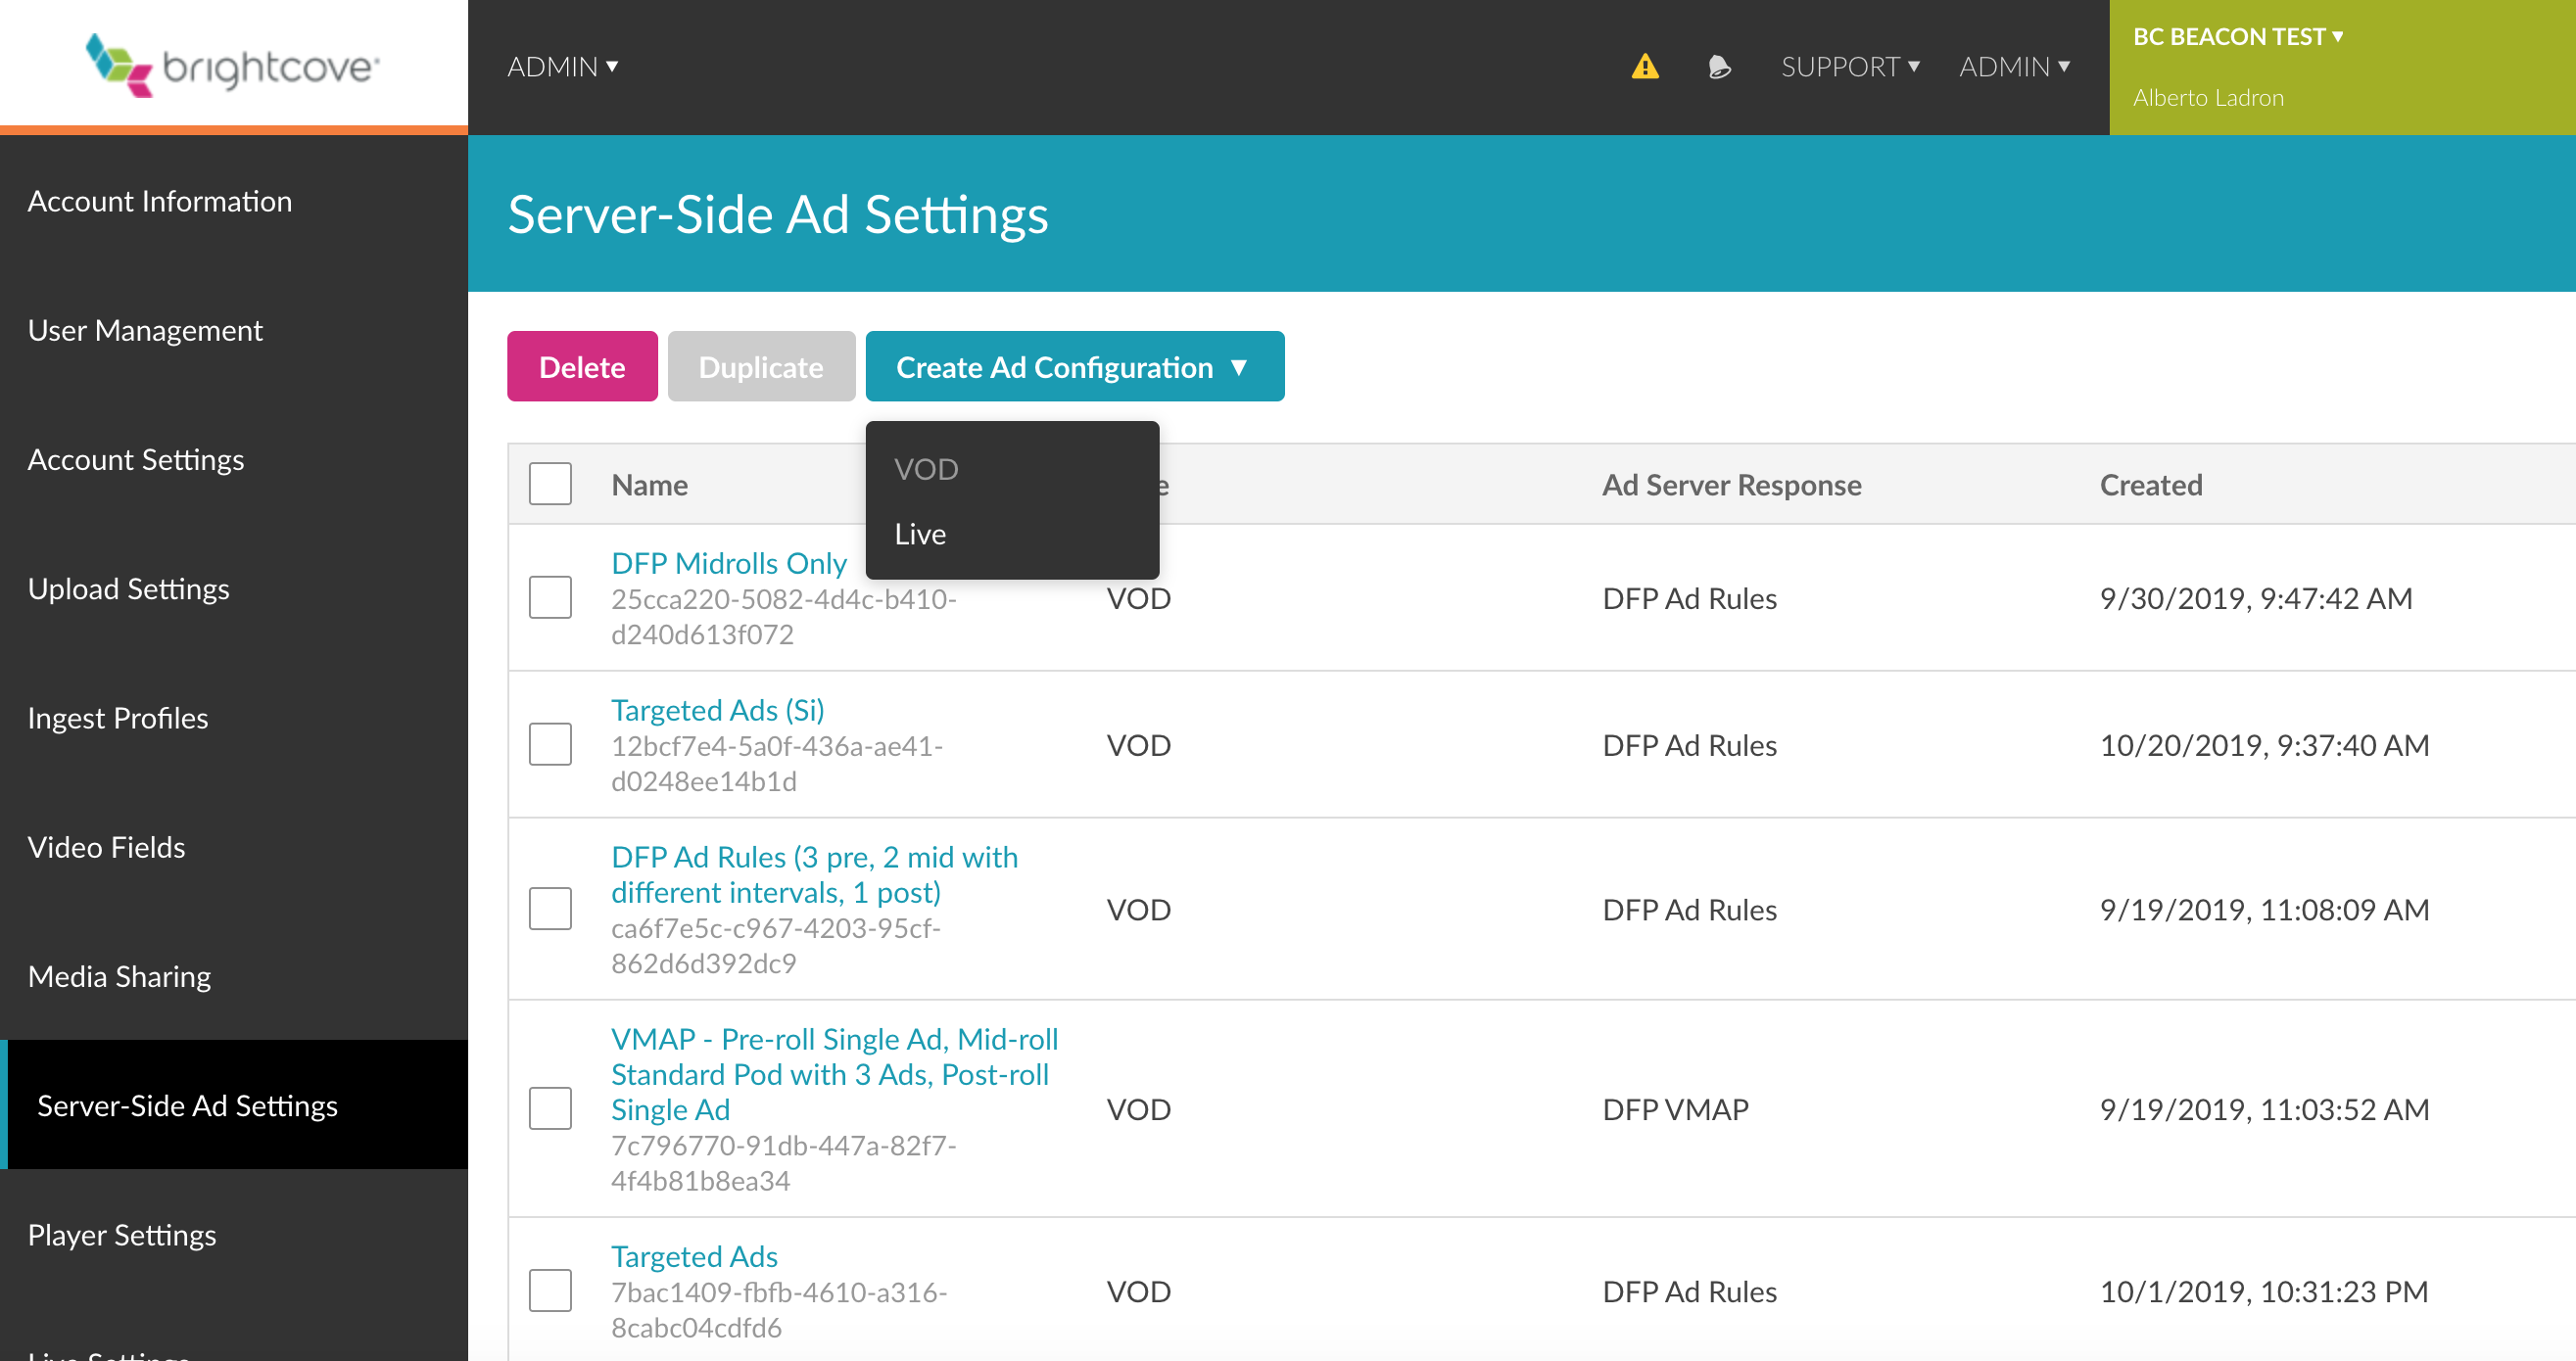Click the date 9/19/2019, 11:03:52 AM
The height and width of the screenshot is (1361, 2576).
pyautogui.click(x=2264, y=1109)
